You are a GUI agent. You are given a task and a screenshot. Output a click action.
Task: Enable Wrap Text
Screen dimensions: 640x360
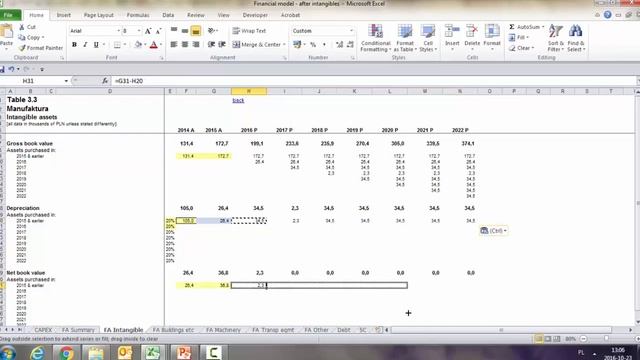tap(249, 31)
